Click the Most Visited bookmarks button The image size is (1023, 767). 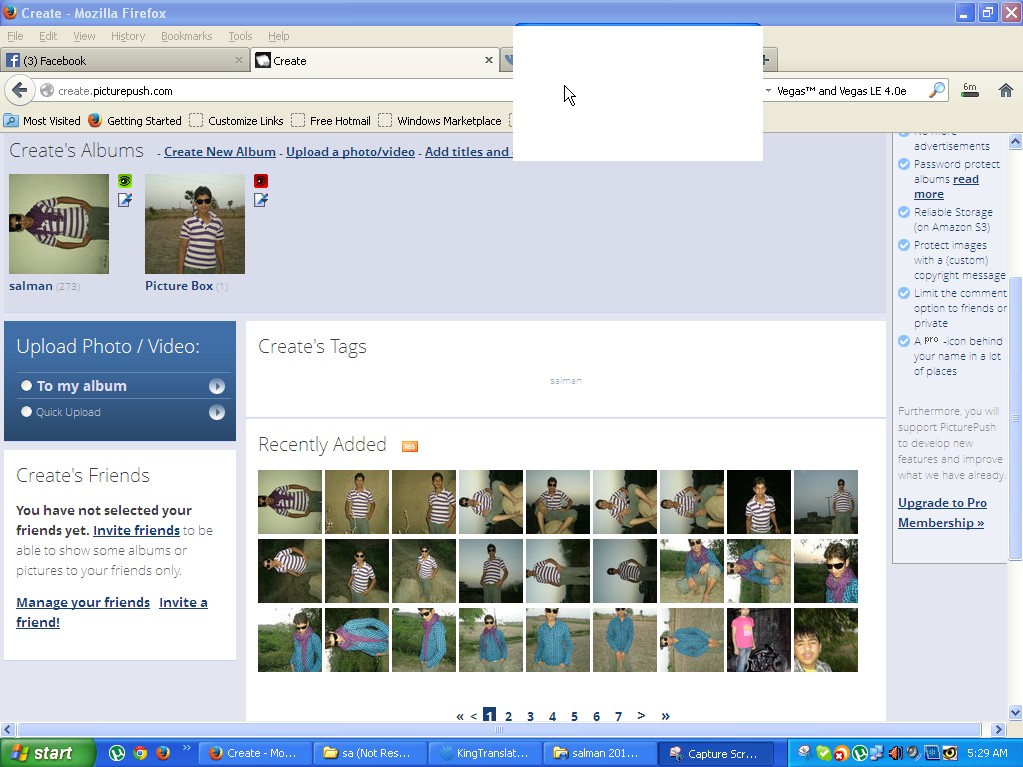[42, 121]
